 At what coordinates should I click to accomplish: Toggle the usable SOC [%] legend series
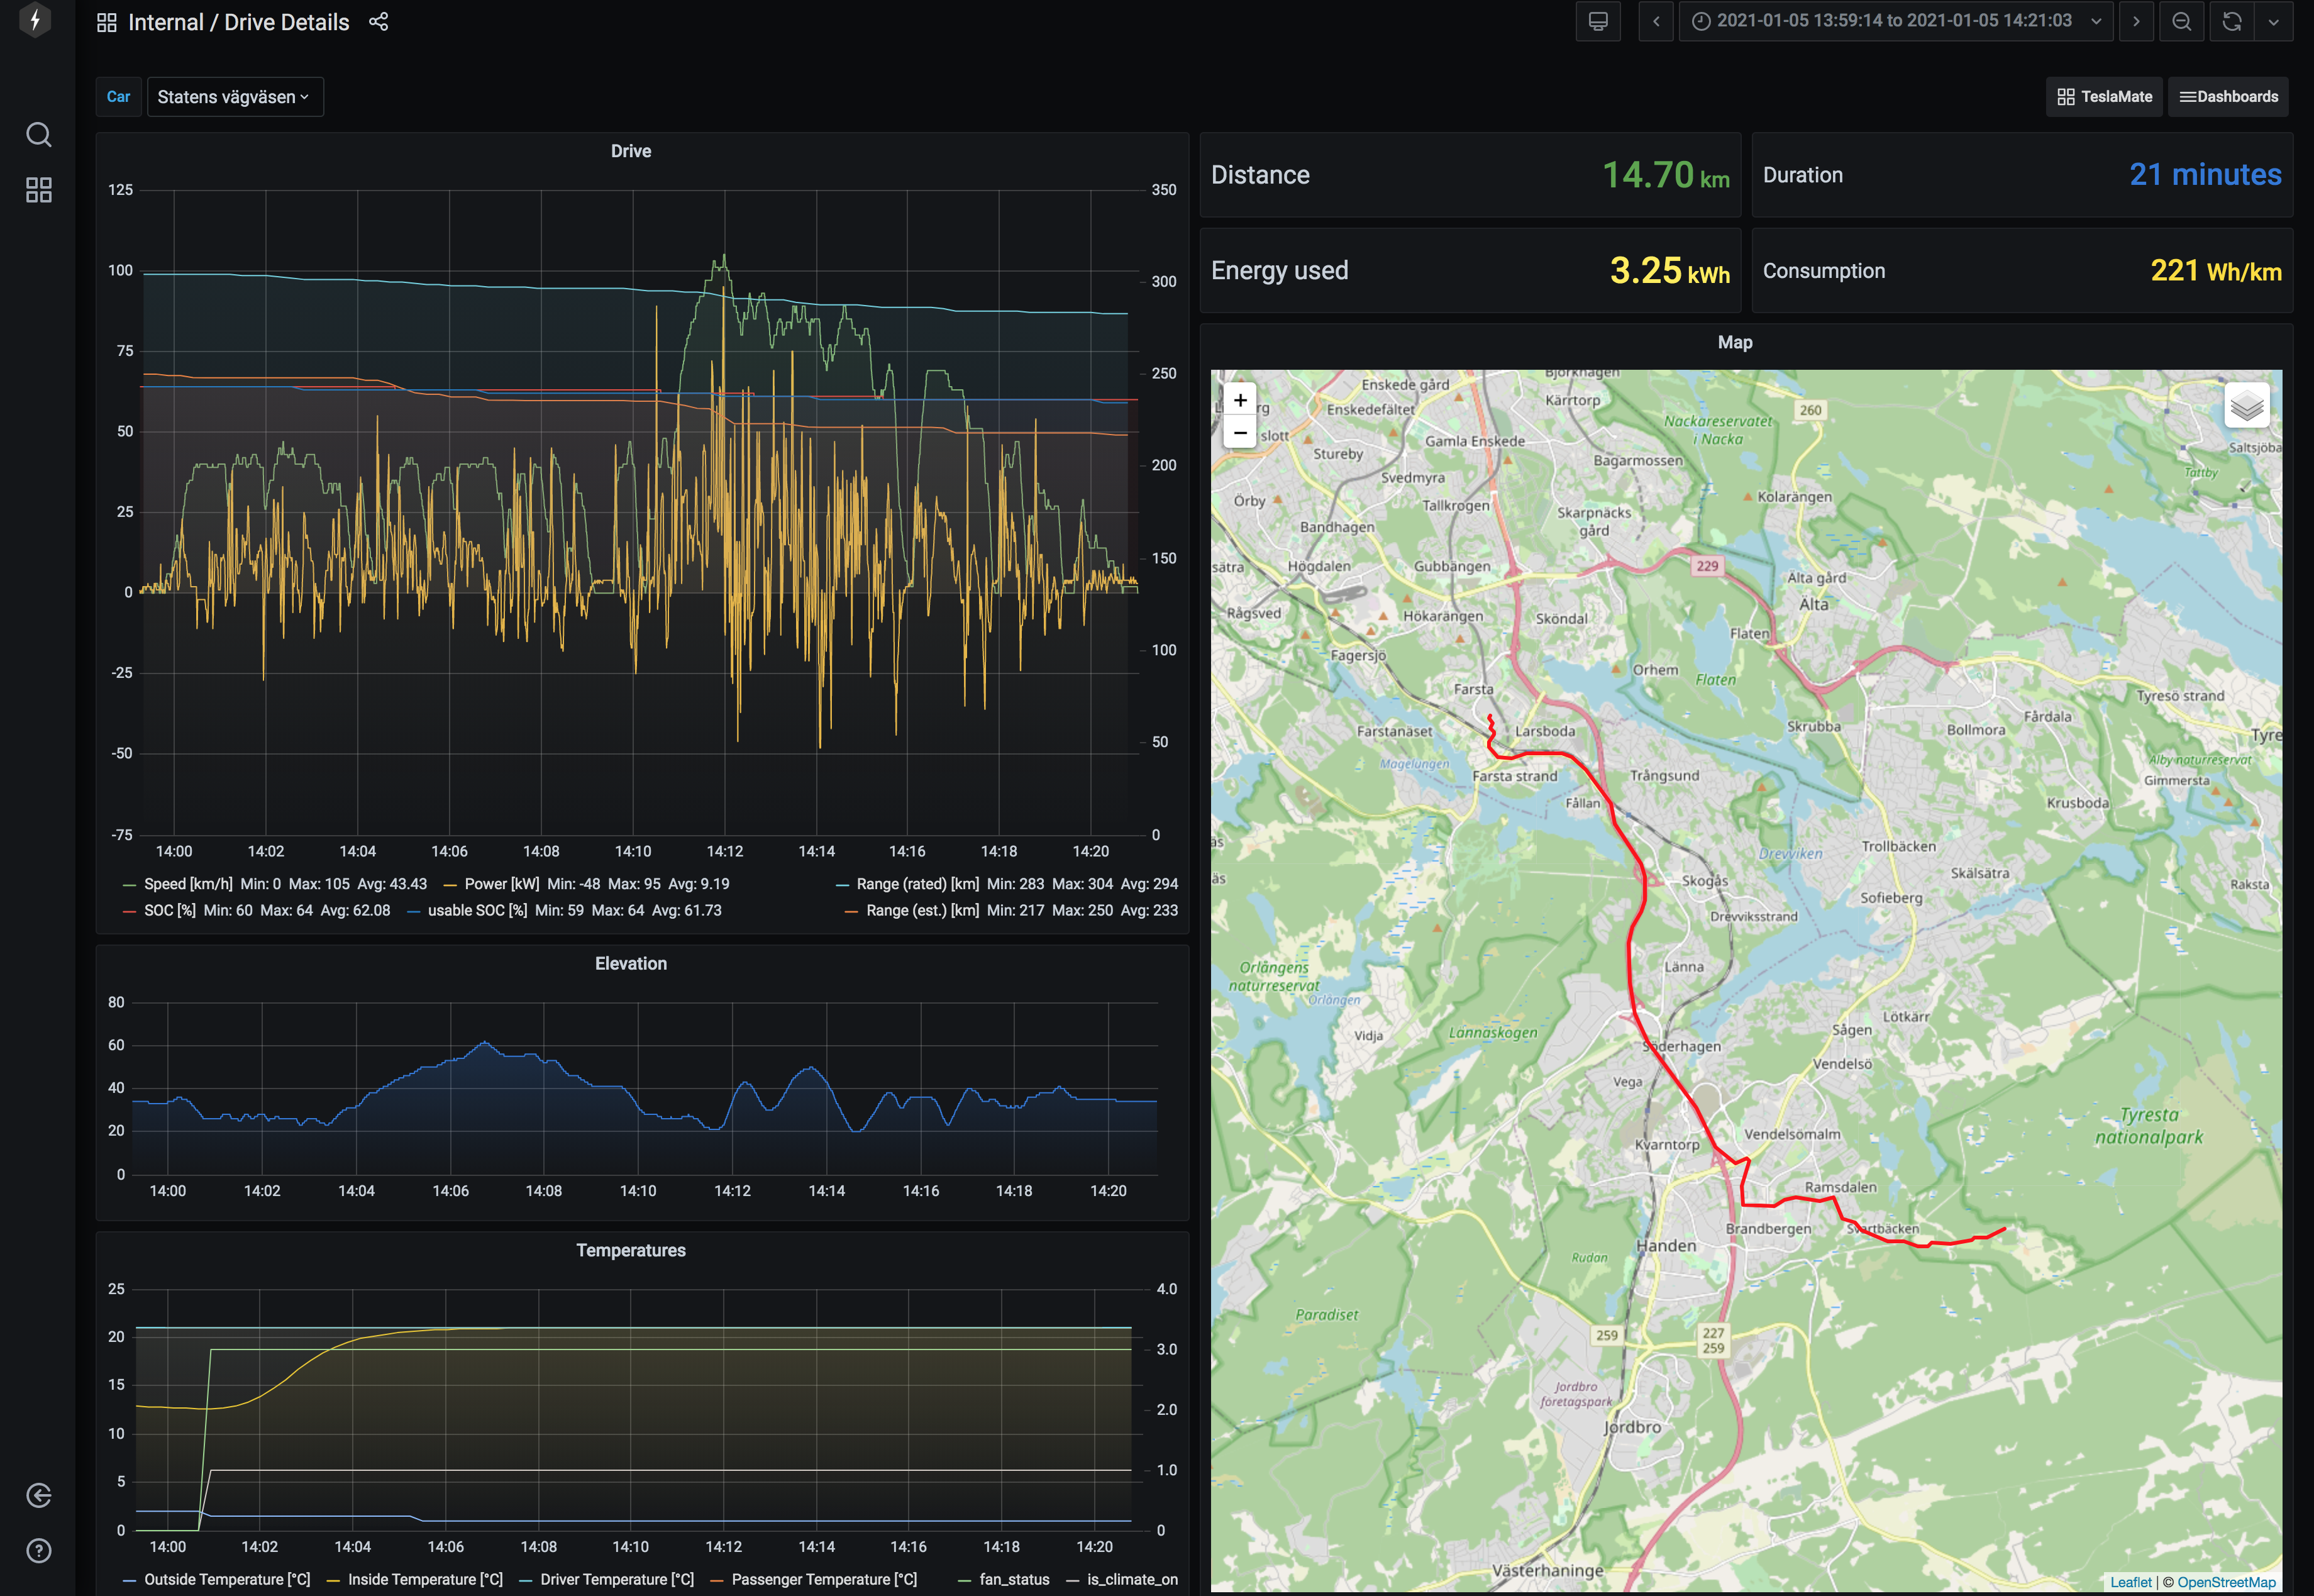tap(478, 910)
